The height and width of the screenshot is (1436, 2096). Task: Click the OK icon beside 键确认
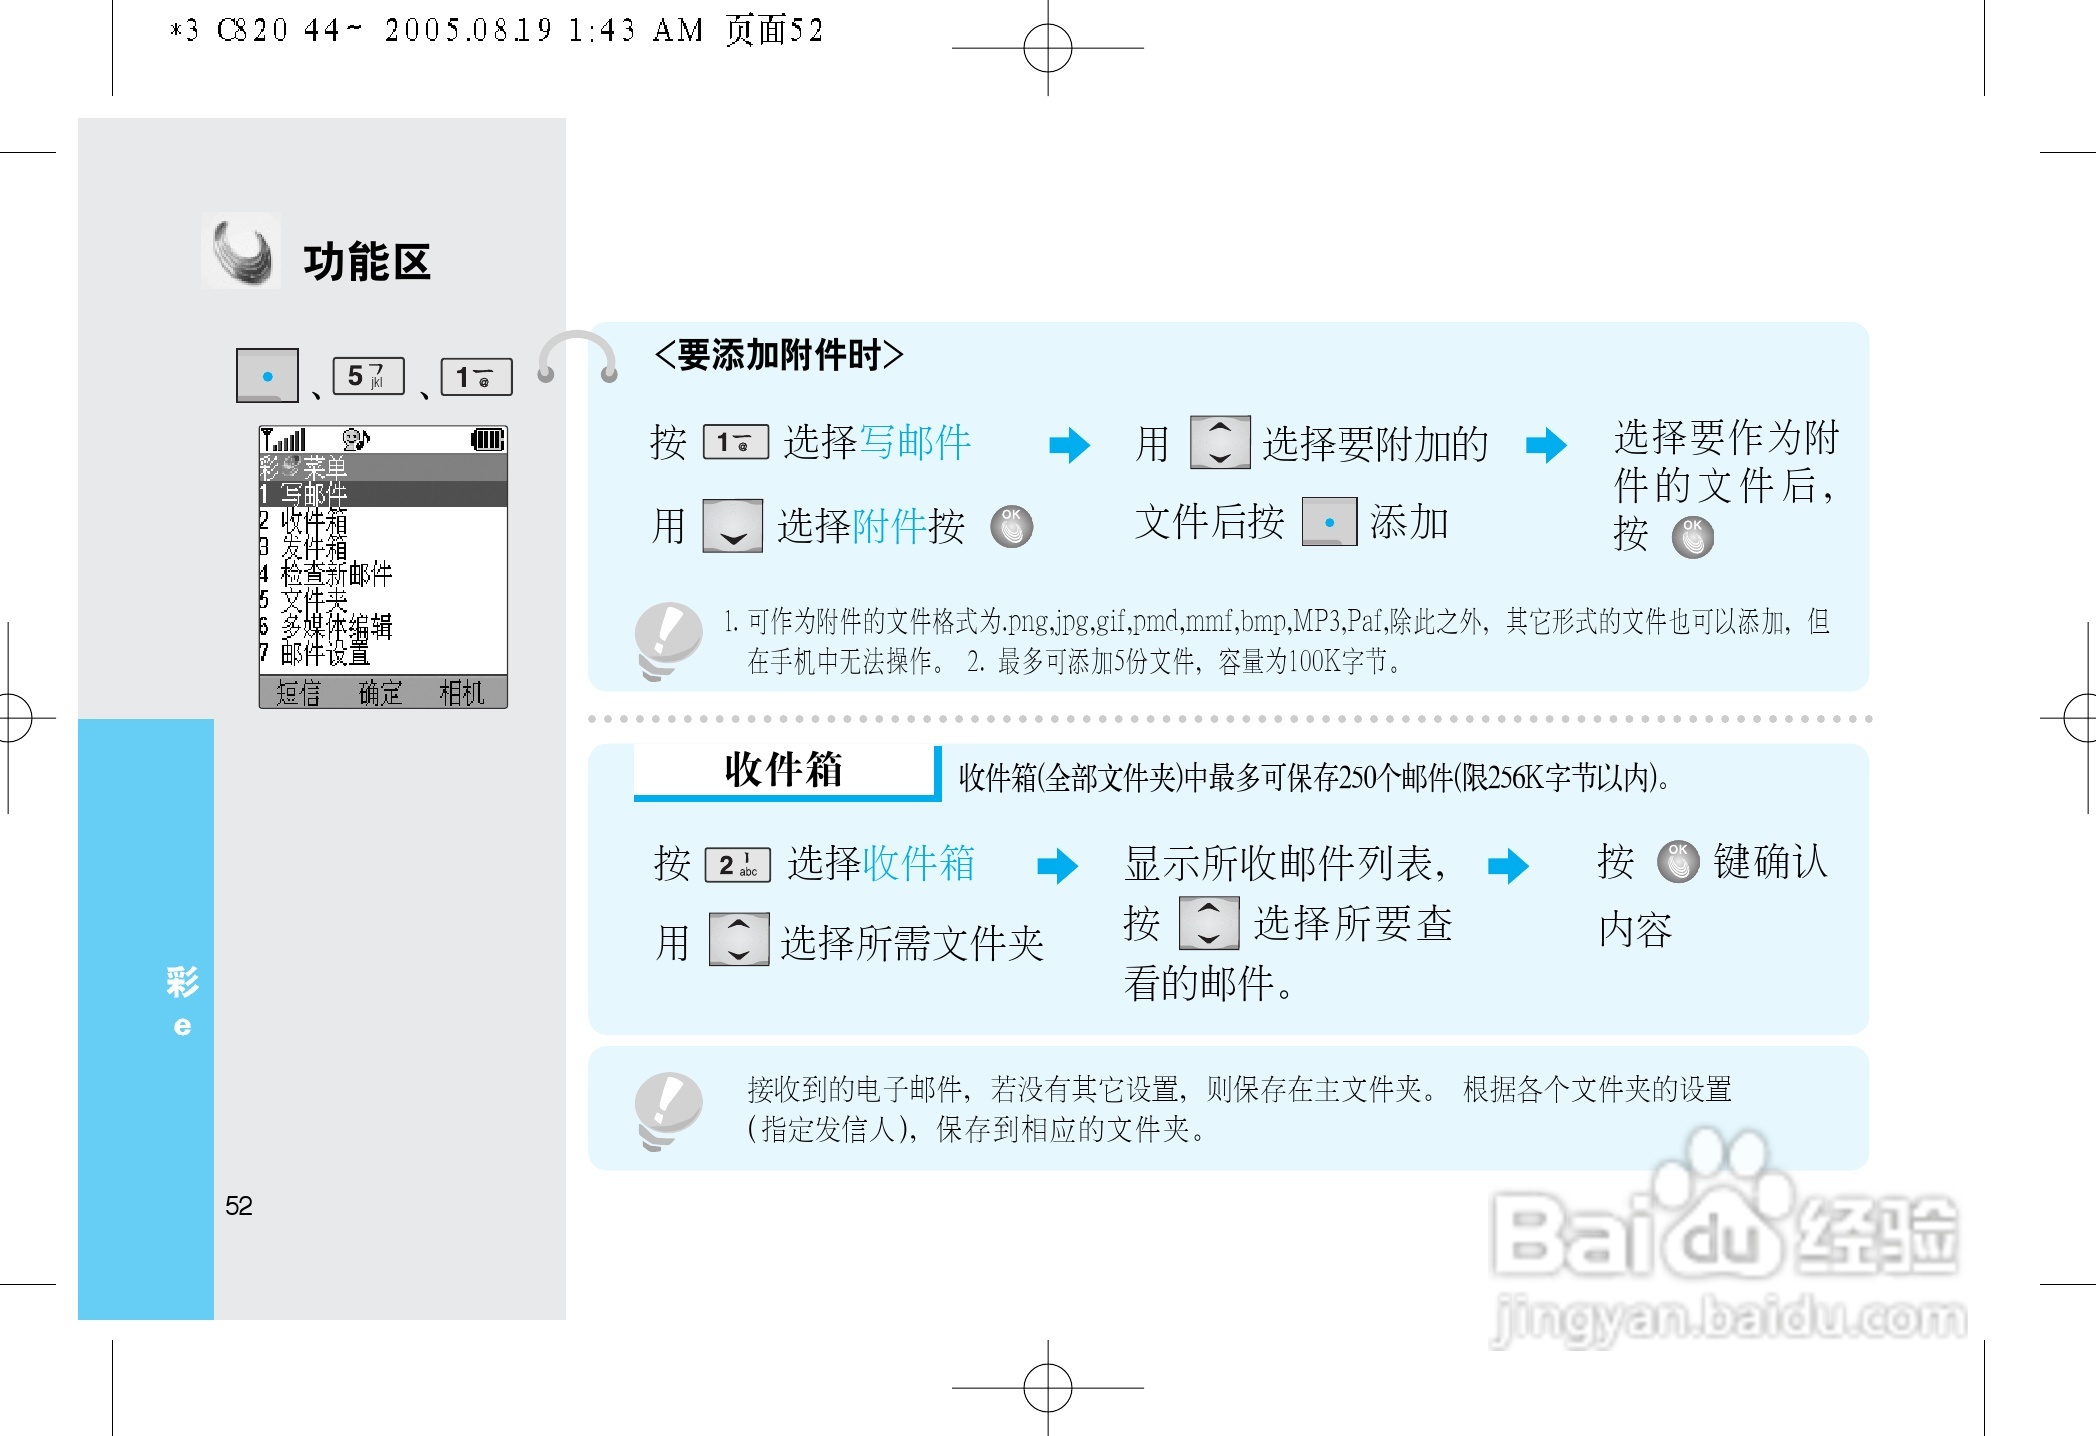click(x=1679, y=862)
